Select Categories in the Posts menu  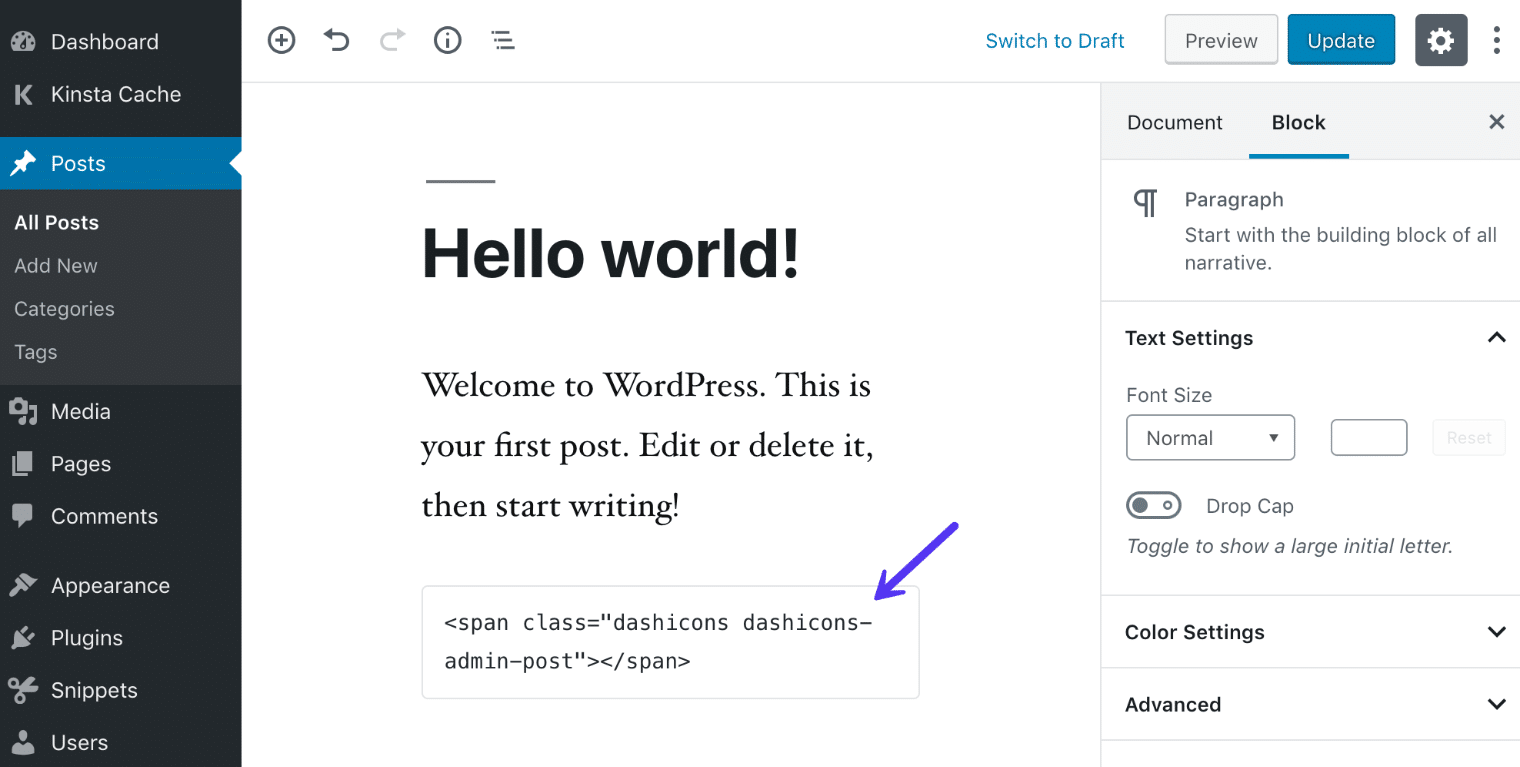tap(63, 308)
